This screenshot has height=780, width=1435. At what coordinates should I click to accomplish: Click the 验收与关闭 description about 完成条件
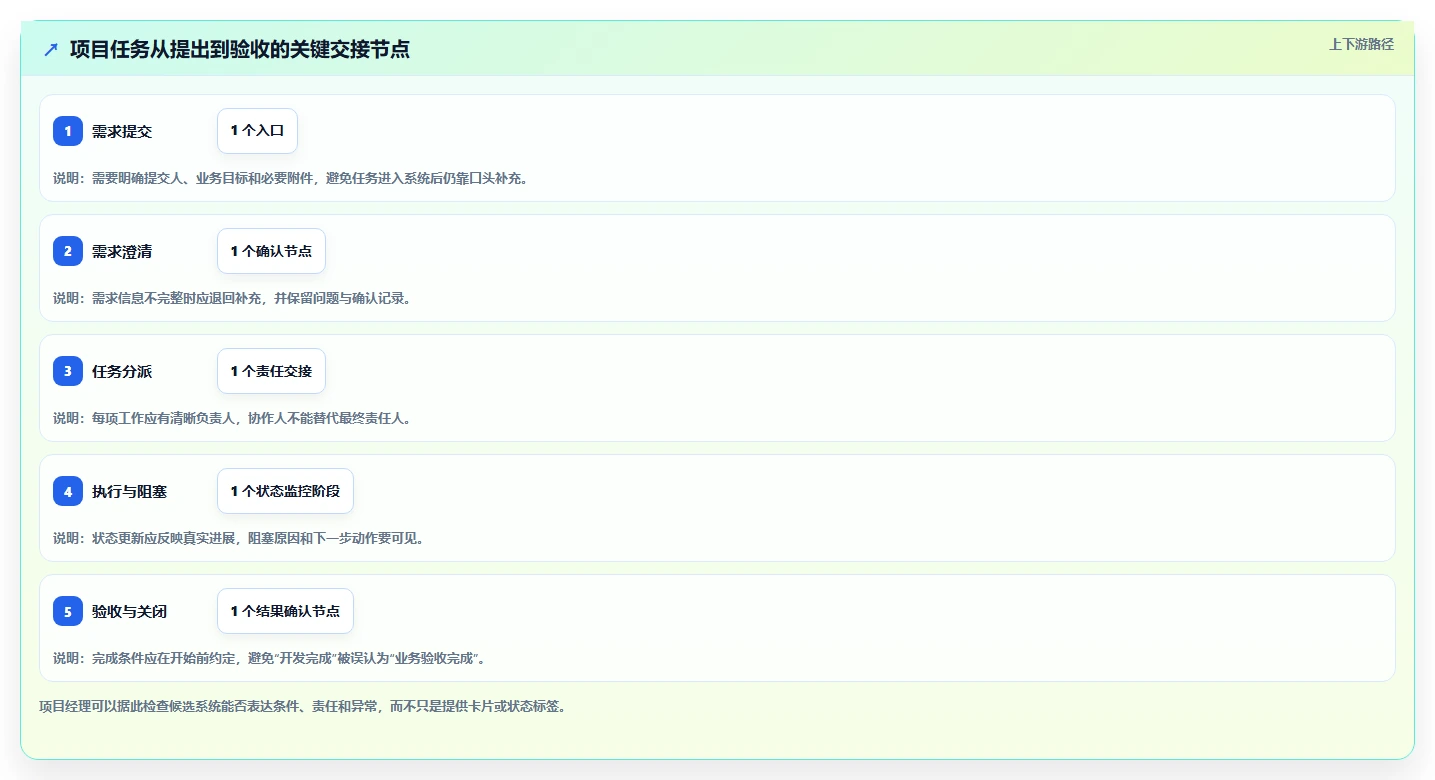[269, 658]
